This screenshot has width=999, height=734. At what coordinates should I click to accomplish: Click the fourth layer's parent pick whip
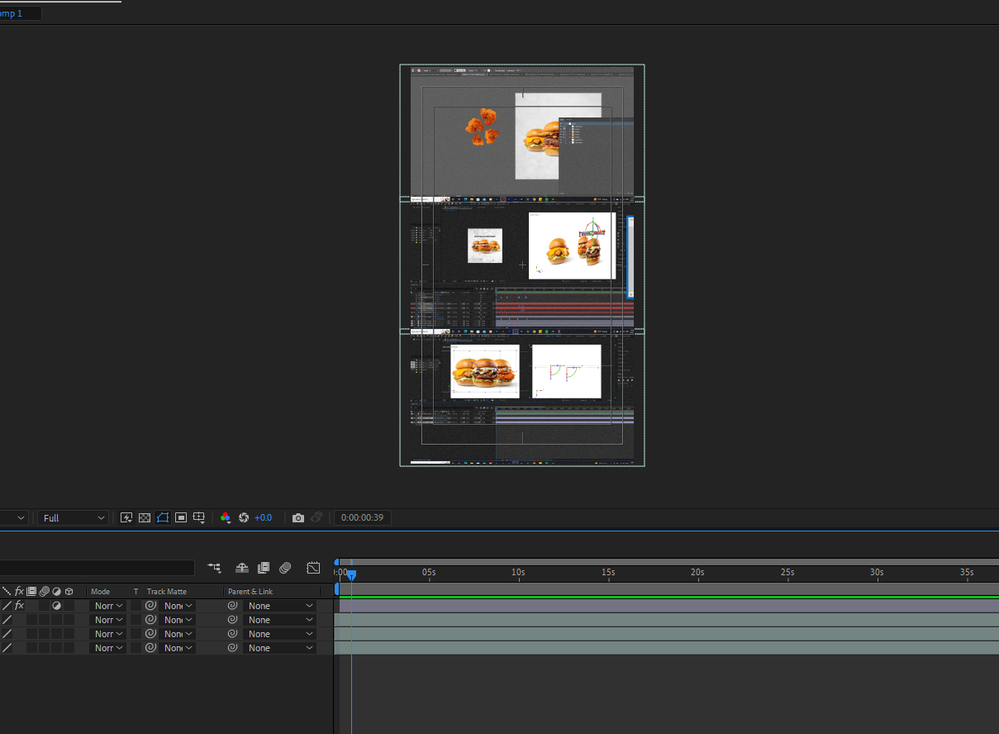233,647
